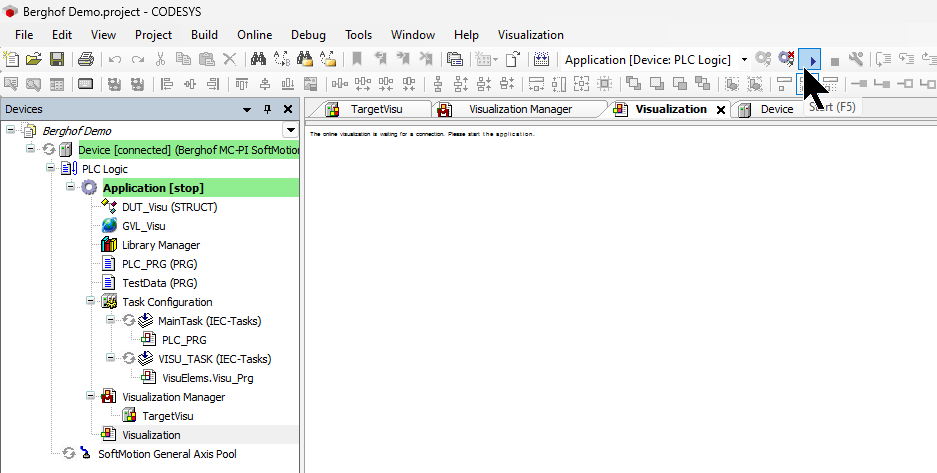Open the File menu
Viewport: 937px width, 473px height.
pyautogui.click(x=24, y=35)
